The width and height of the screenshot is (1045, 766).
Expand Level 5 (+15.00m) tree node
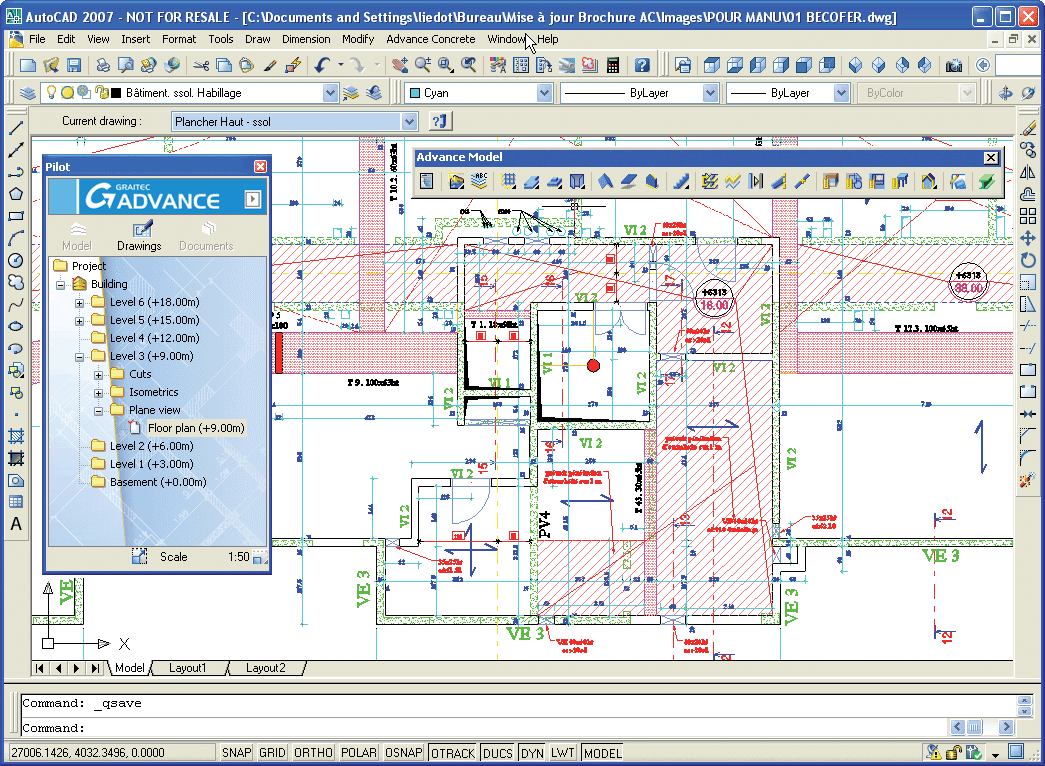coord(79,321)
